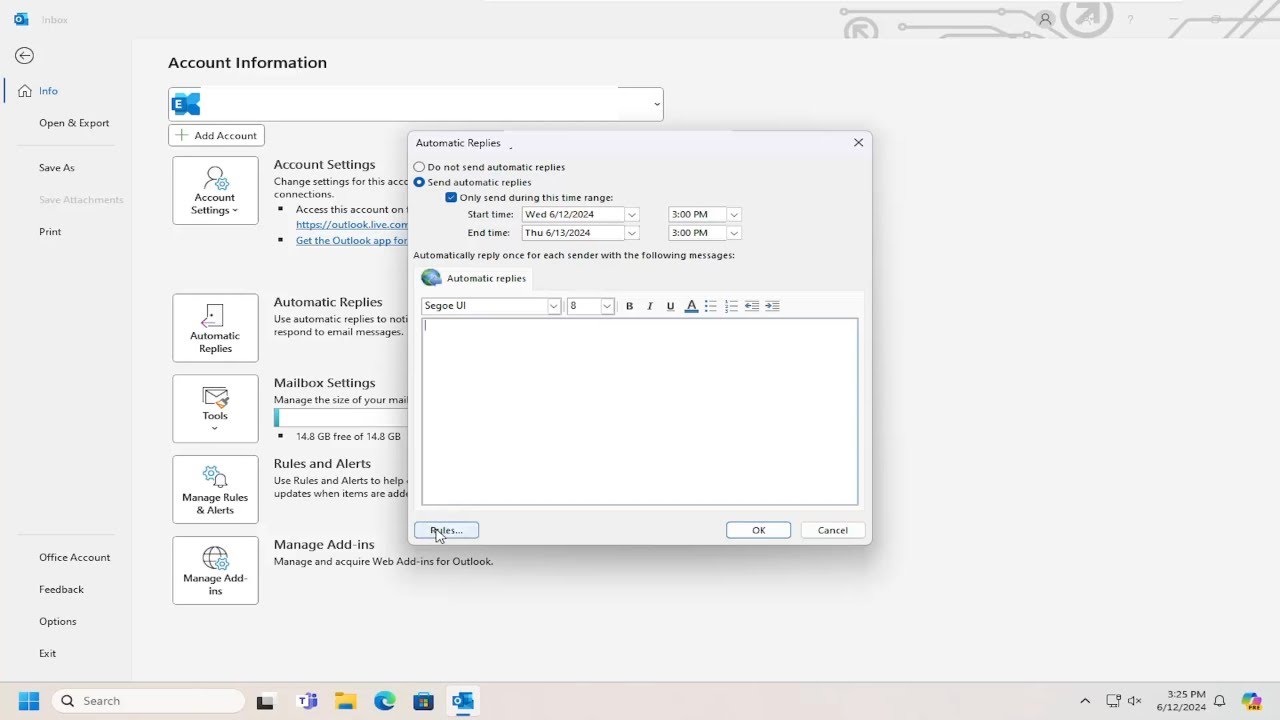Open Microsoft Teams from the taskbar
The height and width of the screenshot is (720, 1280).
[x=307, y=701]
